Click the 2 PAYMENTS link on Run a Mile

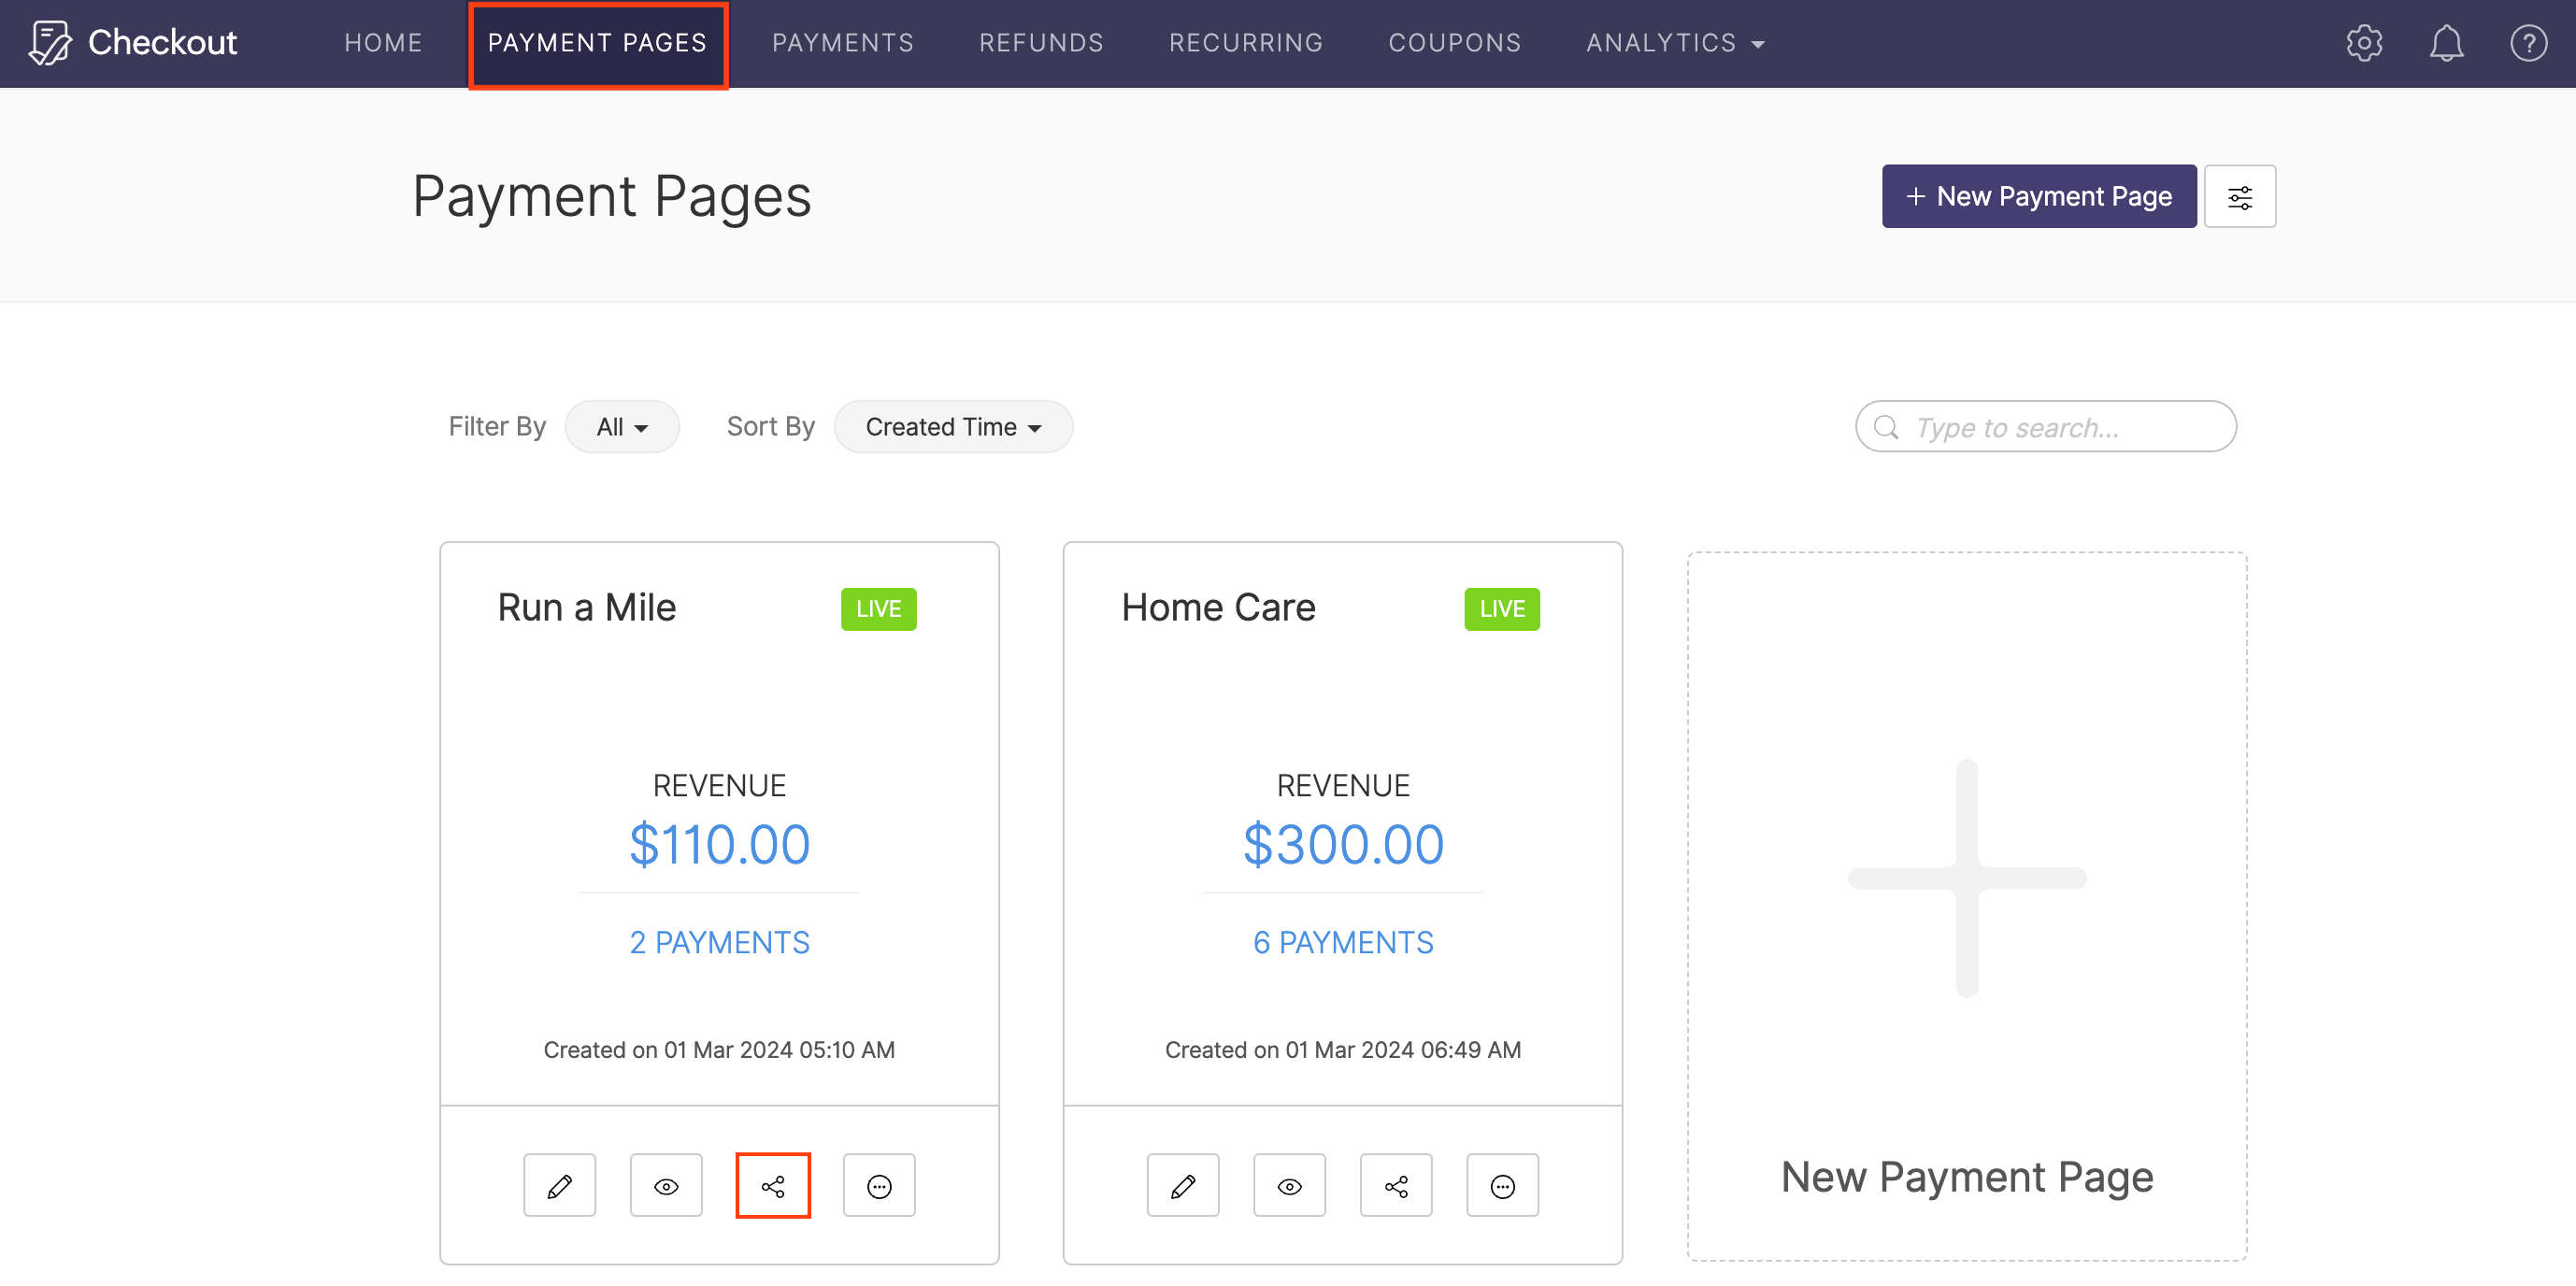720,941
